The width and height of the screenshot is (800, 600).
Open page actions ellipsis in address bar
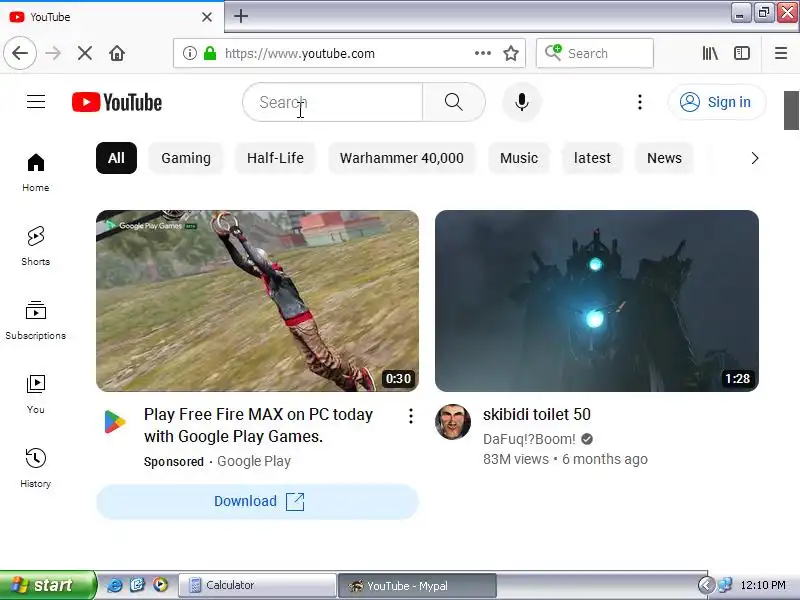[x=483, y=53]
